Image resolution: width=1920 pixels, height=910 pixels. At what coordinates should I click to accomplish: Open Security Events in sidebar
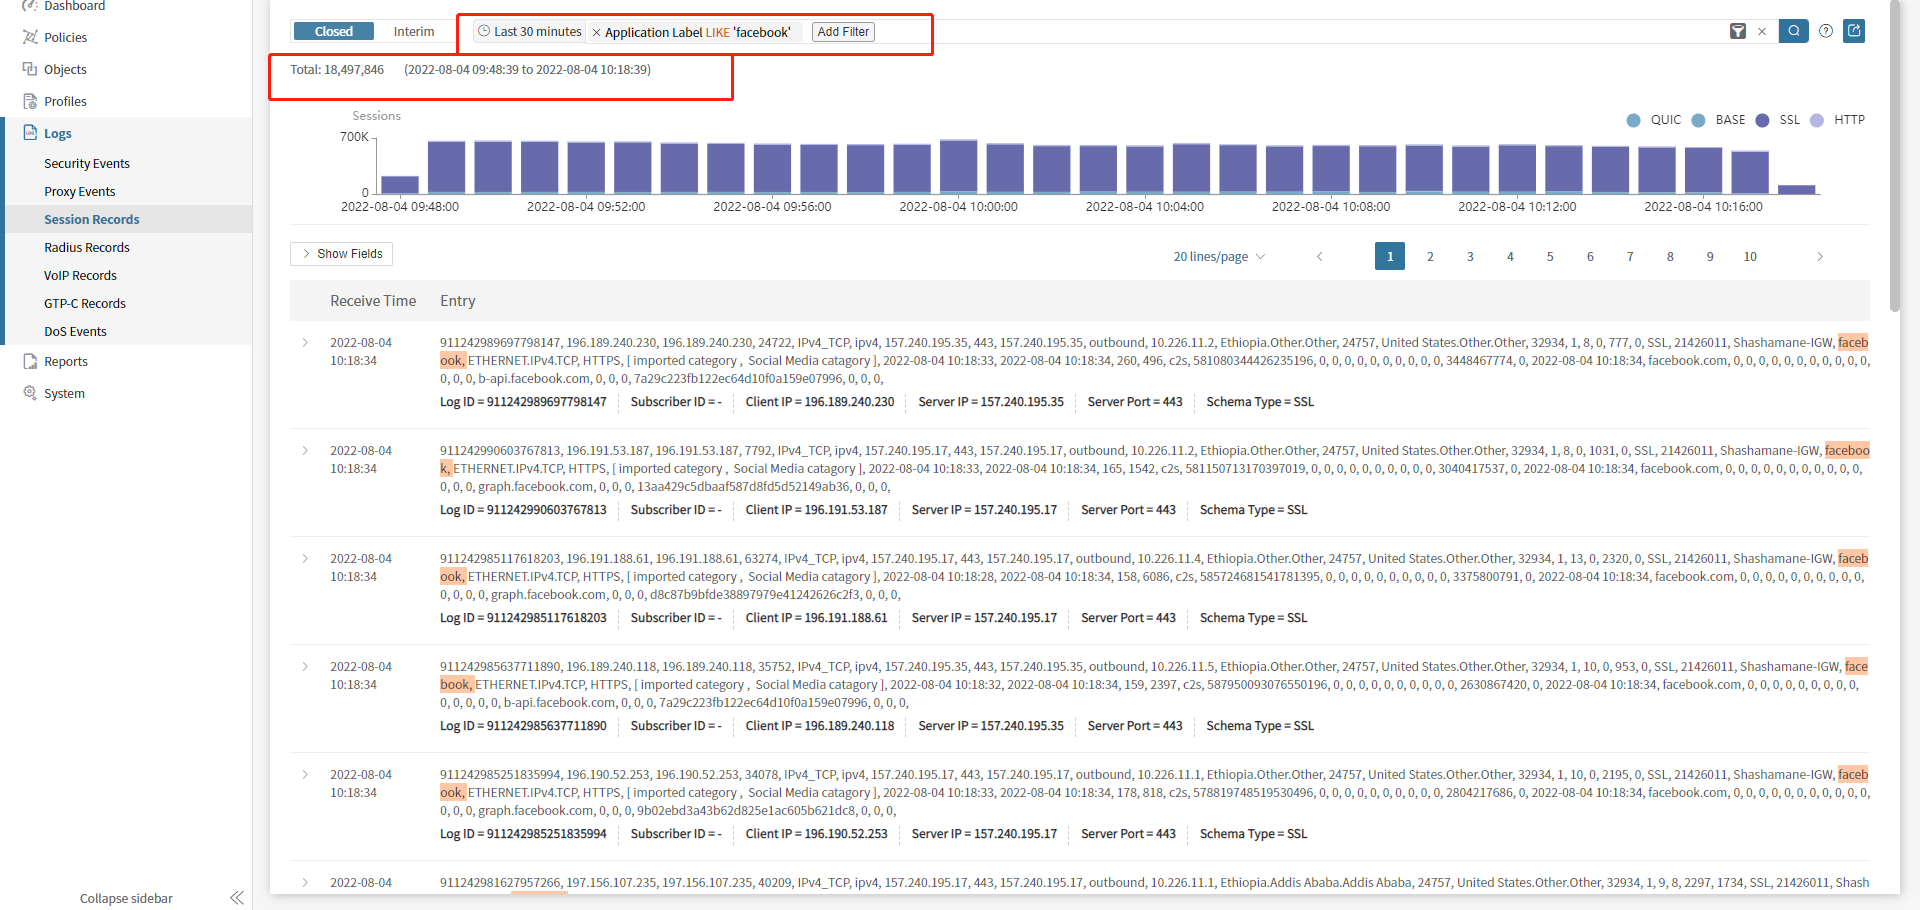[87, 164]
